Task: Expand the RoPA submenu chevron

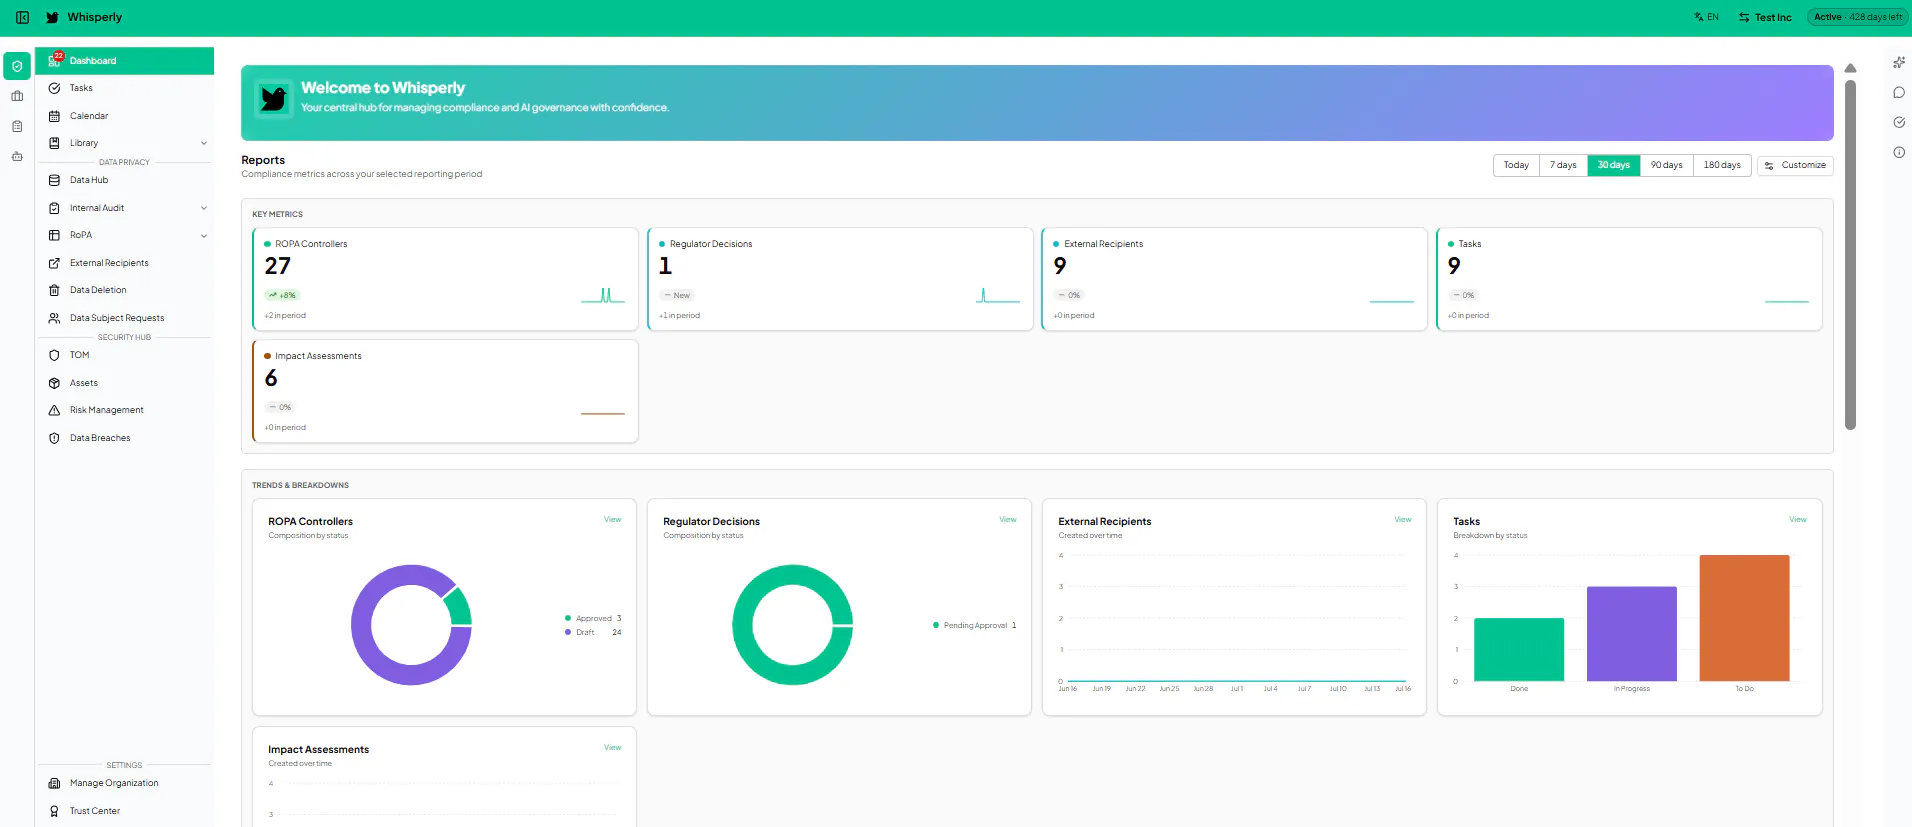Action: pos(204,236)
